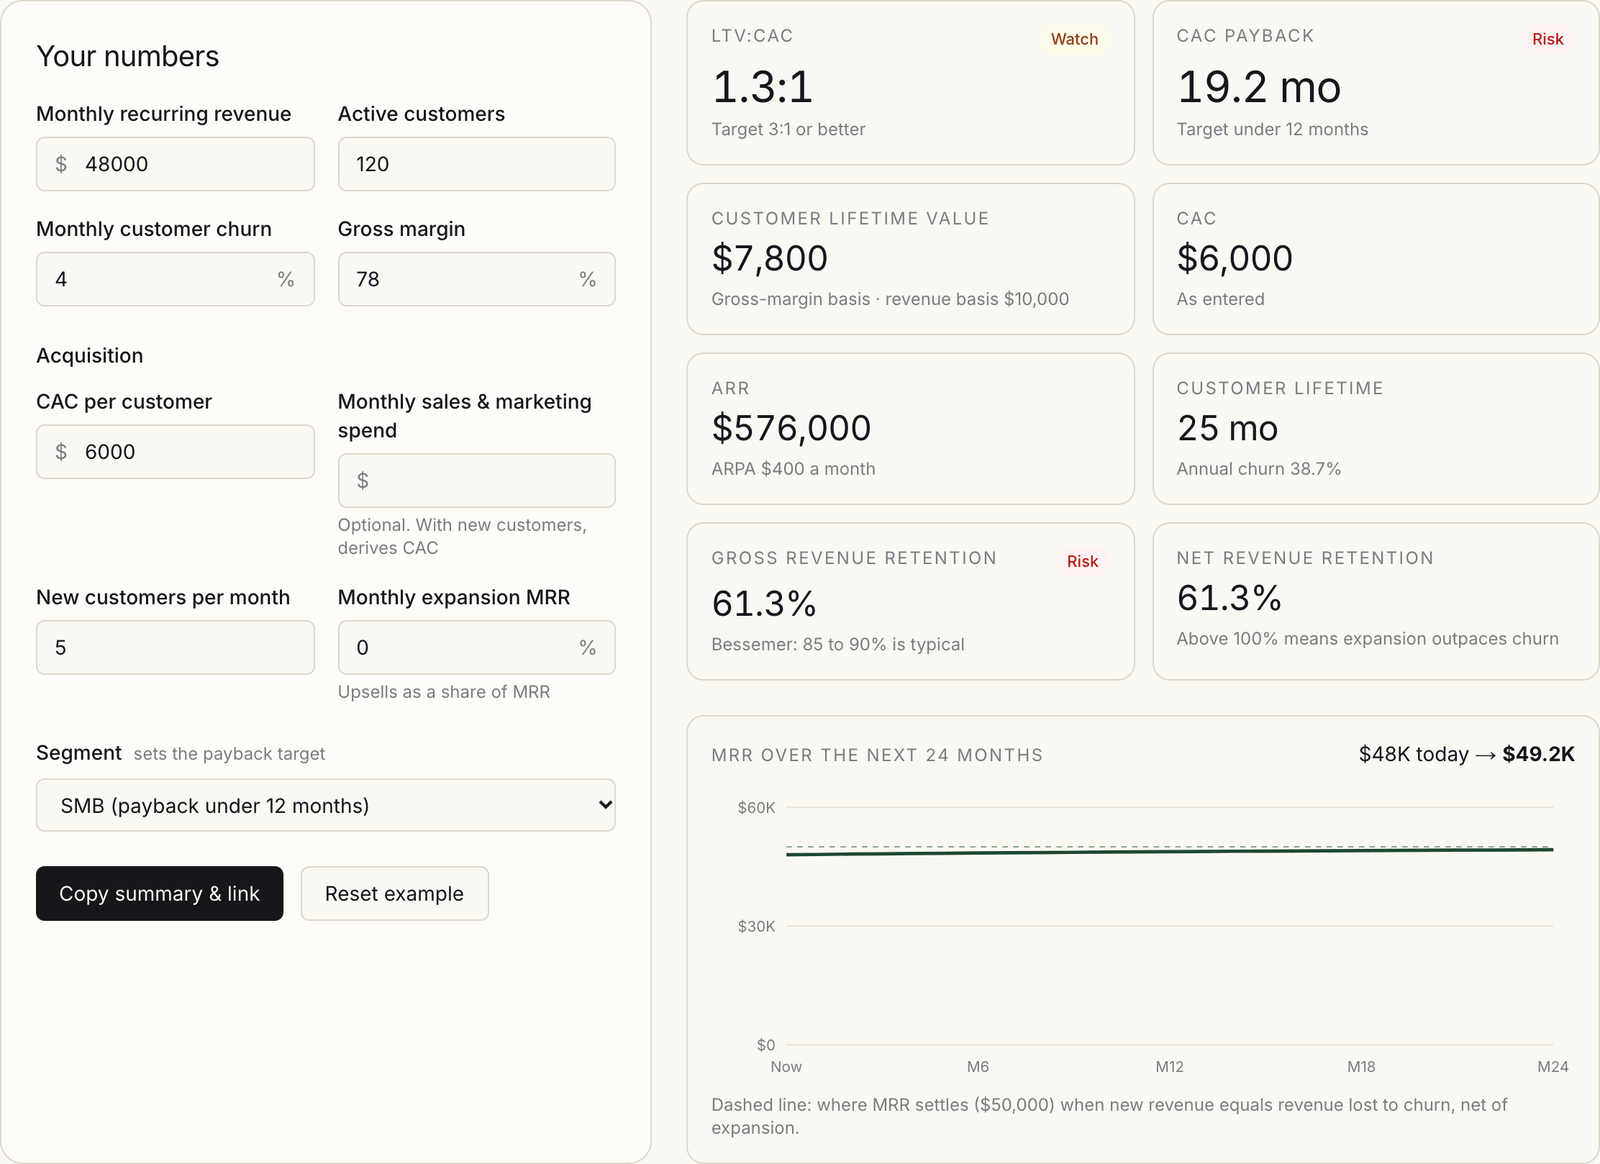Screen dimensions: 1600x1164
Task: Click the 19.2 mo payback value
Action: pos(1259,87)
